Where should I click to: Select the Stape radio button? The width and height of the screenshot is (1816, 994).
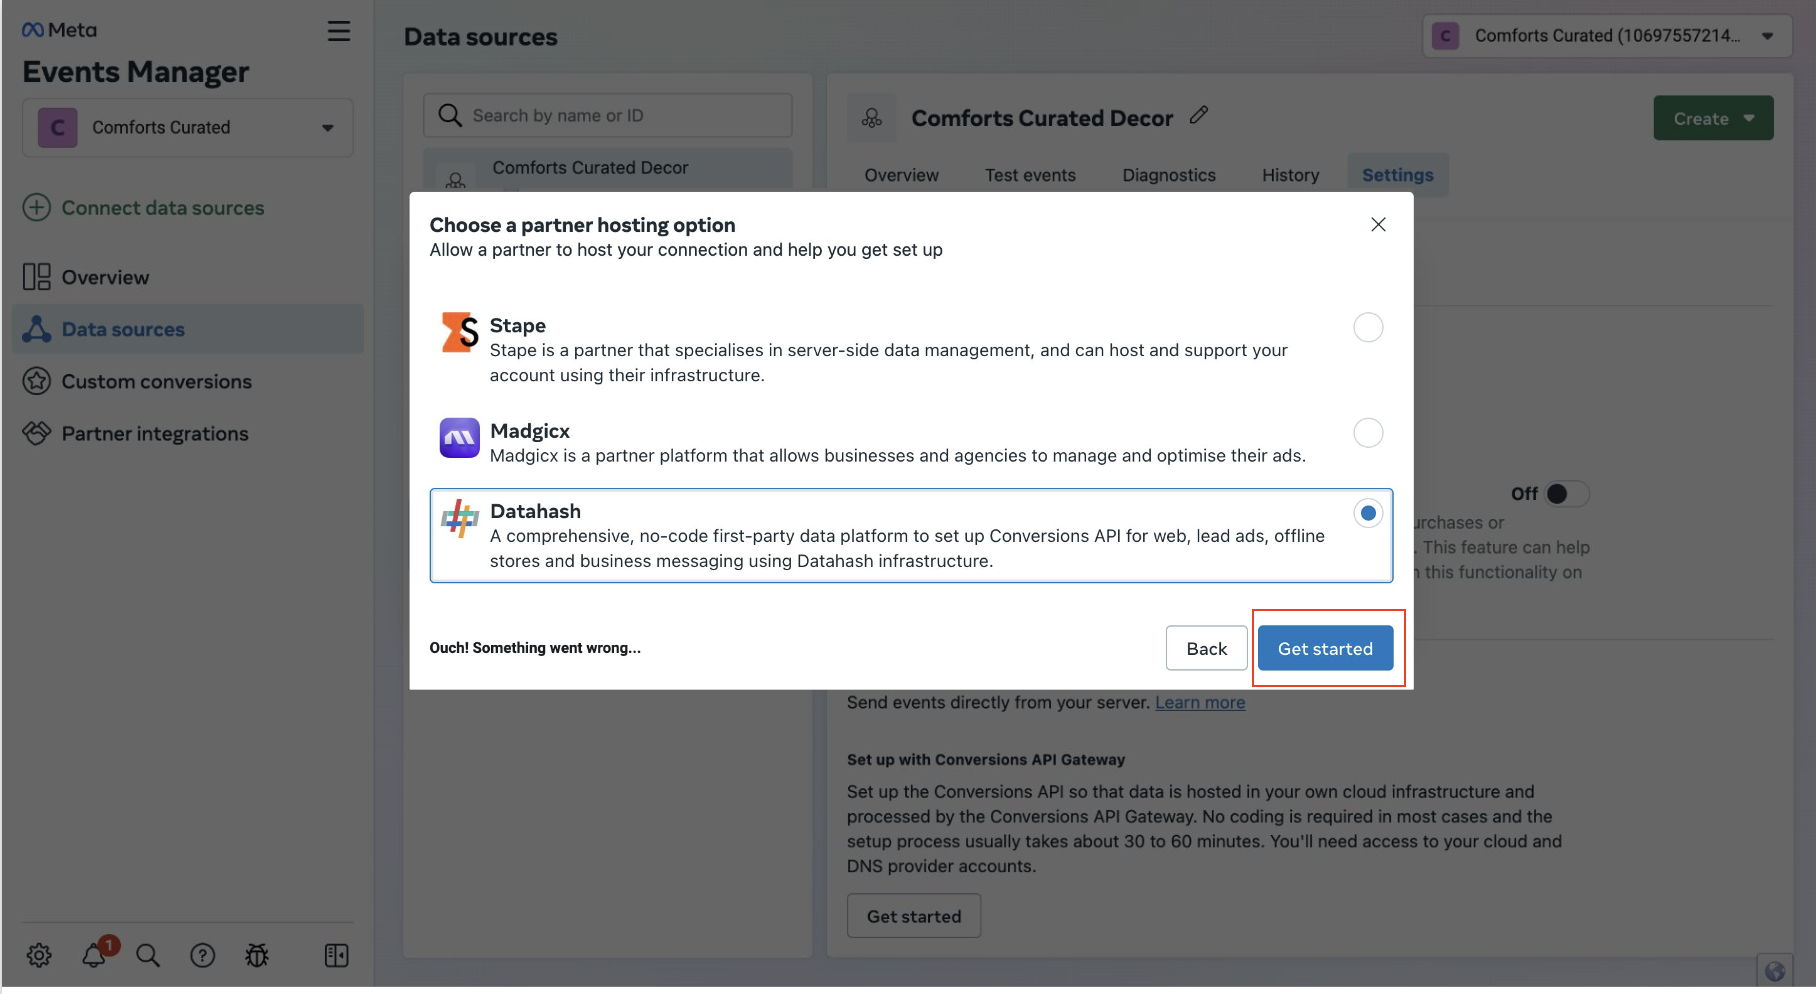(1368, 327)
